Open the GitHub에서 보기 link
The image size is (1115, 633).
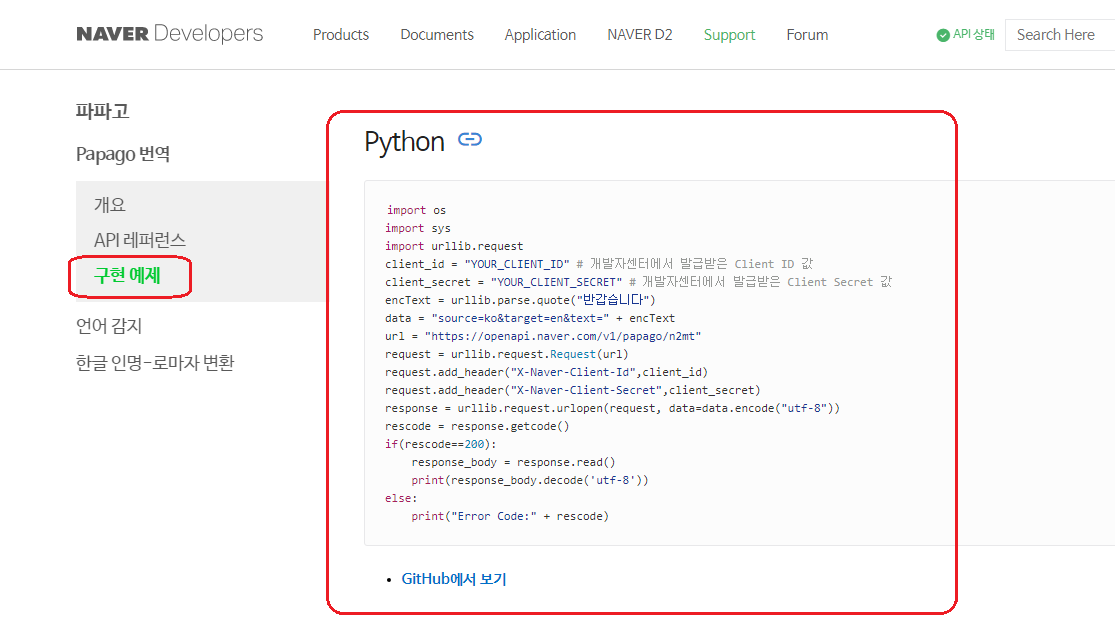tap(454, 579)
